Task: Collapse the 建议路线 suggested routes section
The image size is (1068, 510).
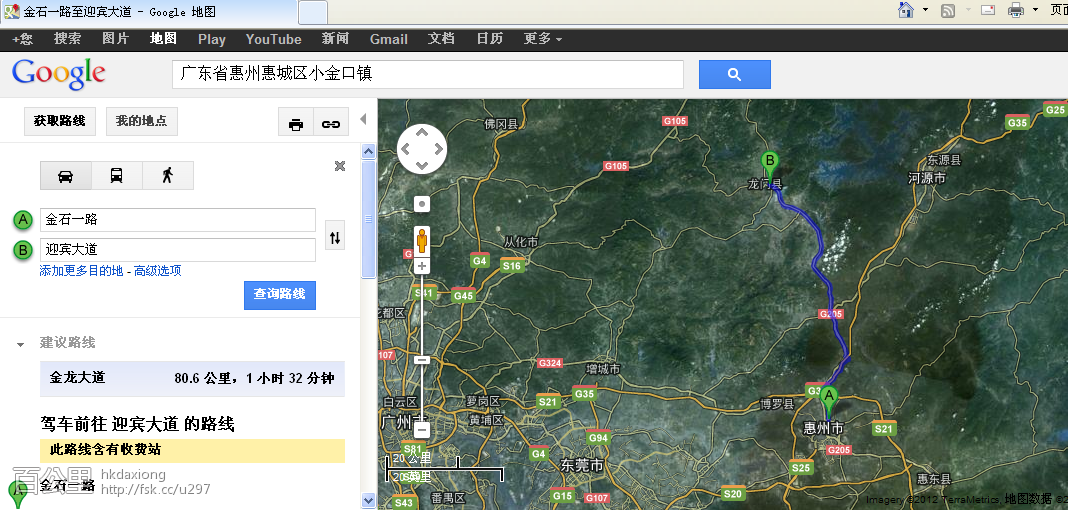Action: click(20, 344)
